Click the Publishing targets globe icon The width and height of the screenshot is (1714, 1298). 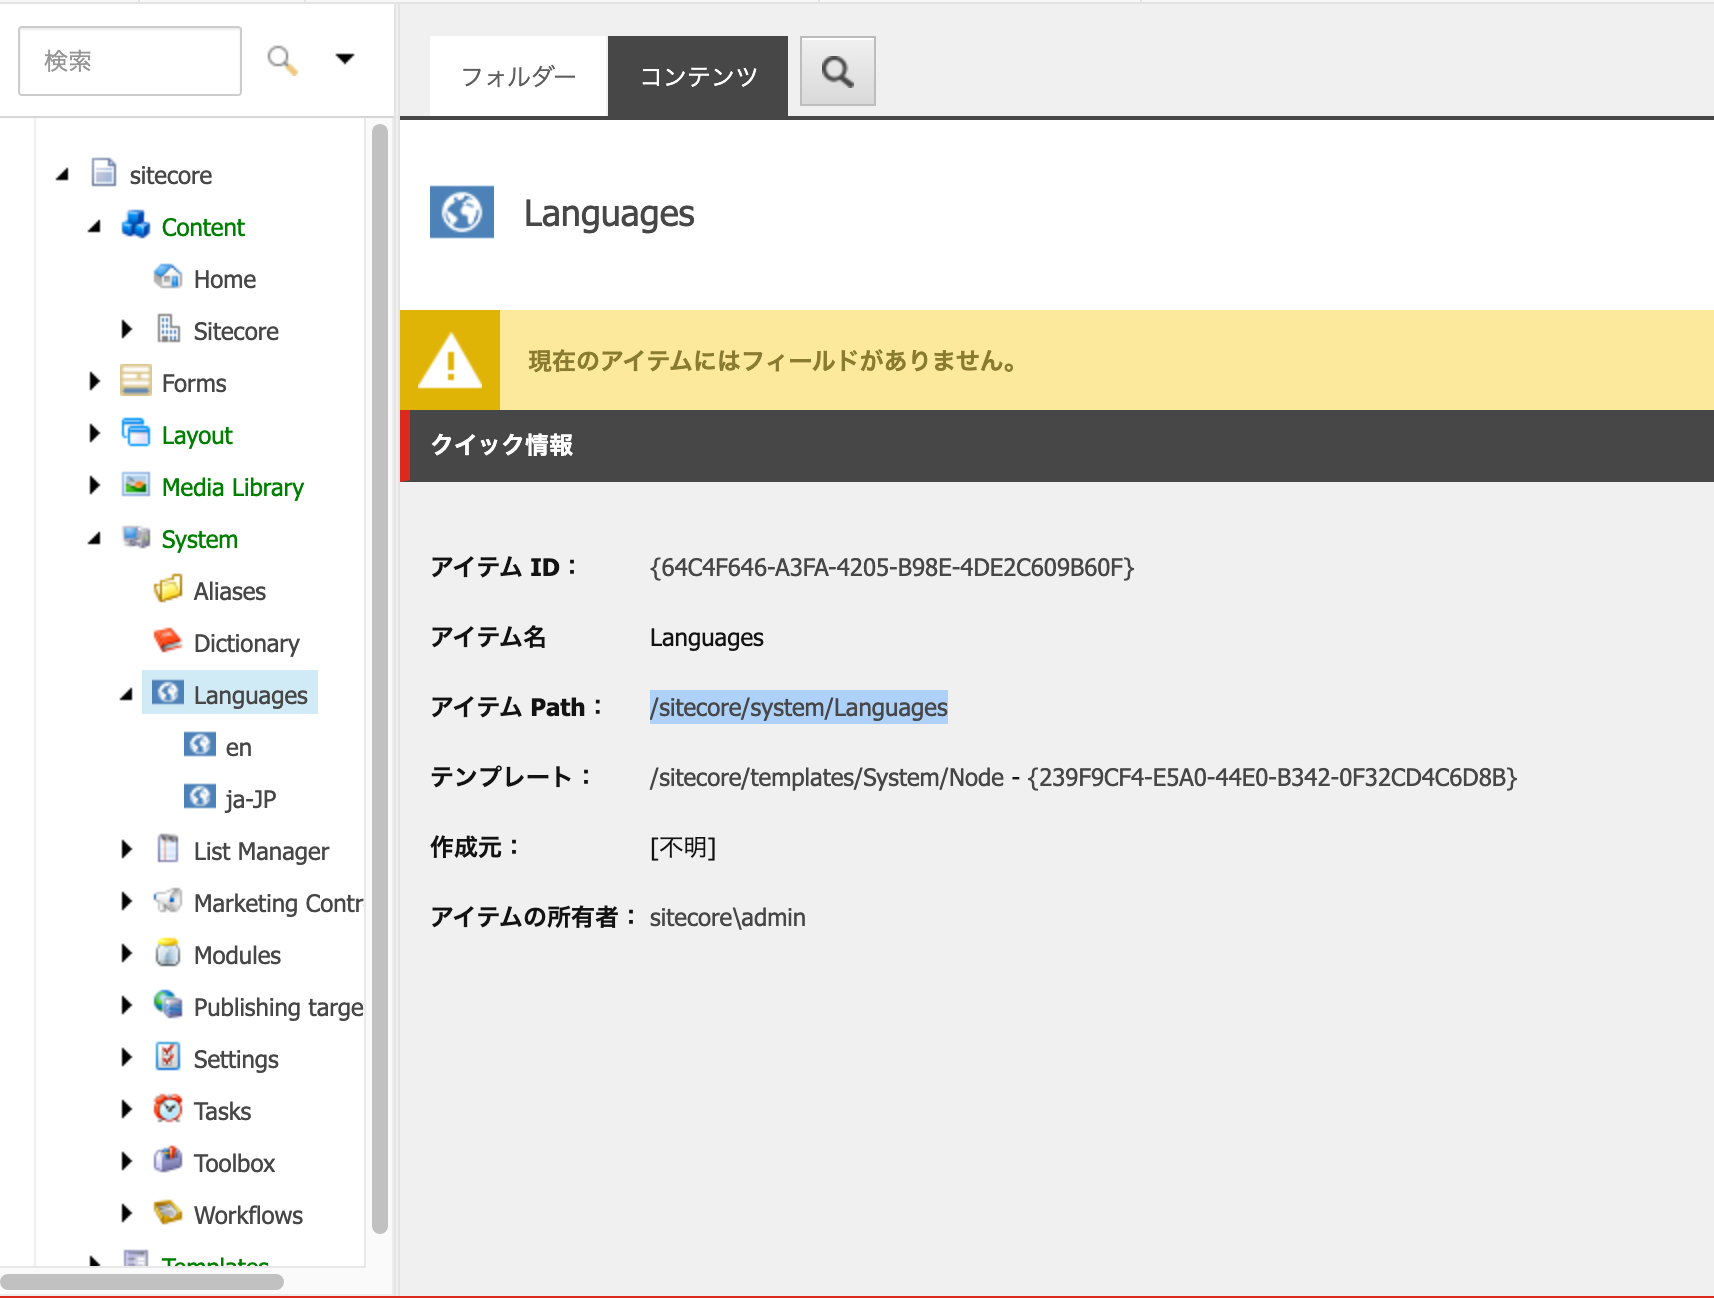click(x=168, y=1005)
